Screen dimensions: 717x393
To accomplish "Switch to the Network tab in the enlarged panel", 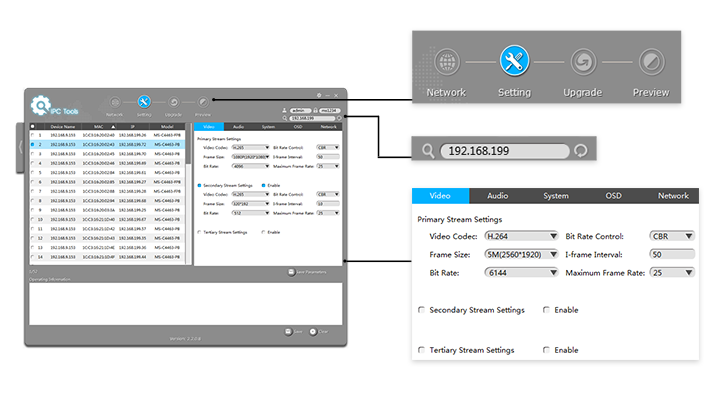I will [673, 195].
